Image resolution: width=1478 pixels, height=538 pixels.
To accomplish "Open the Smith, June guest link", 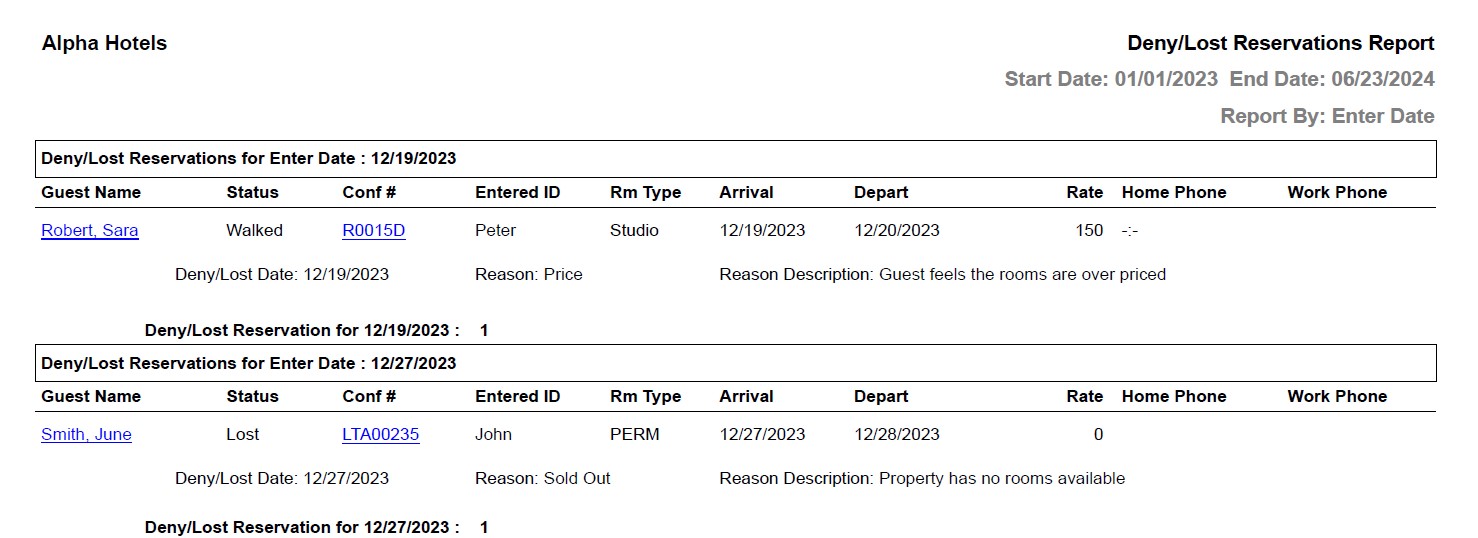I will (x=86, y=435).
